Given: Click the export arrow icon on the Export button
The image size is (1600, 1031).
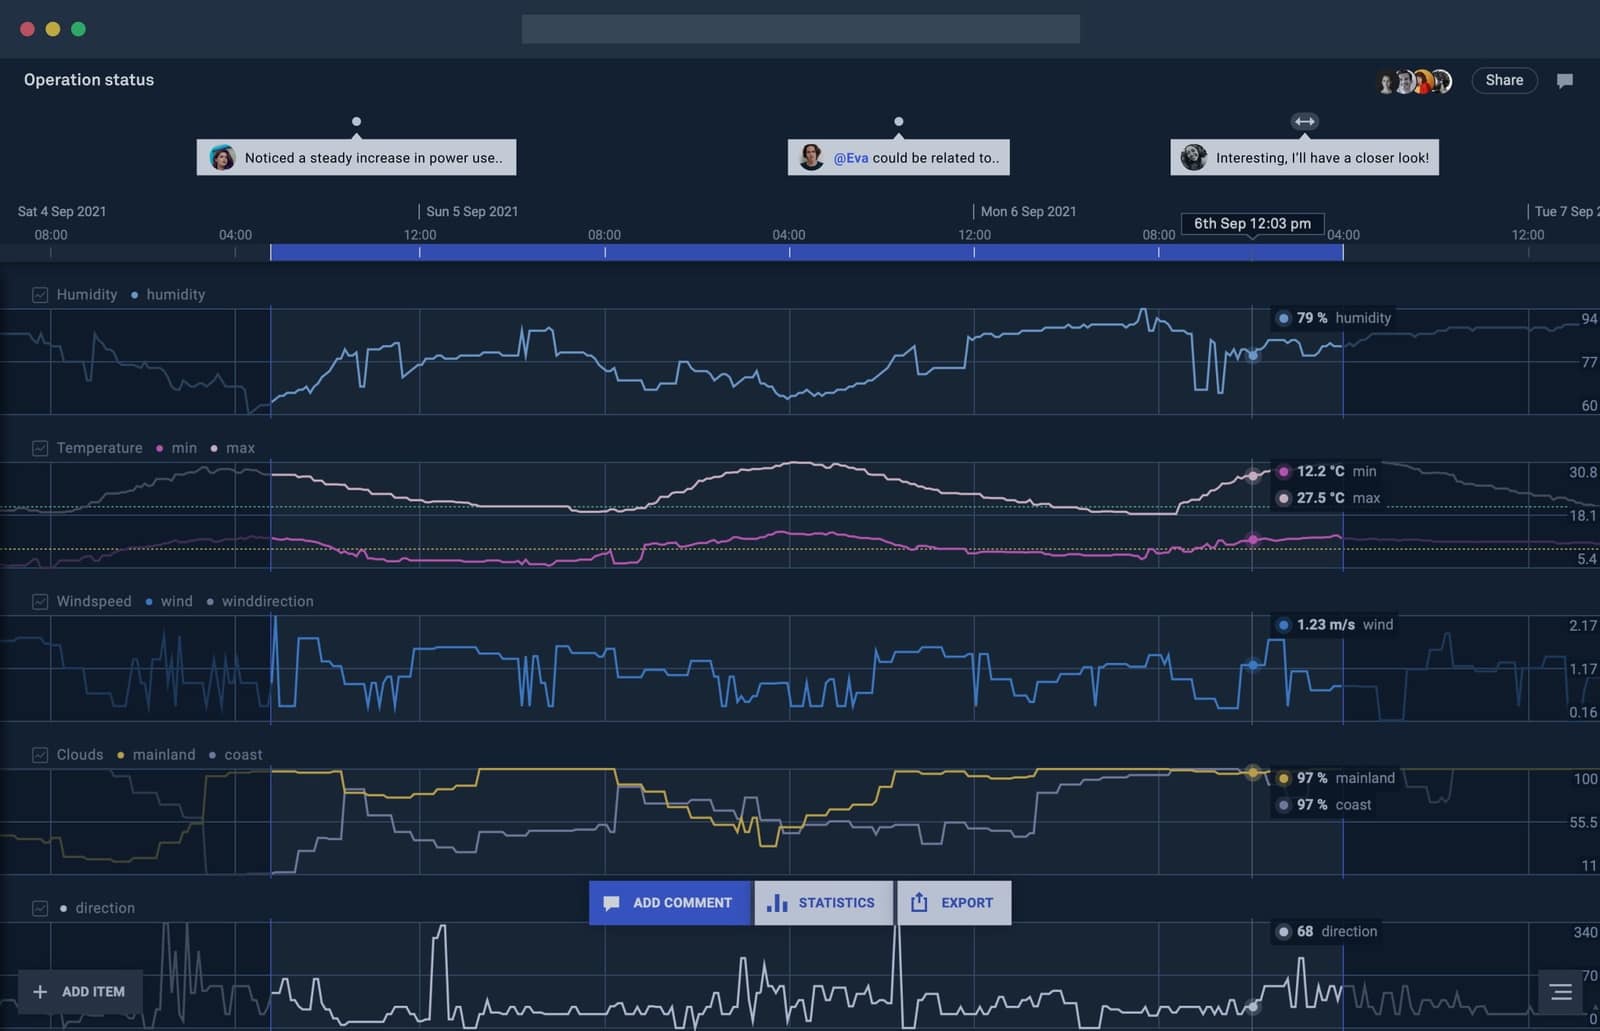Looking at the screenshot, I should pos(918,902).
